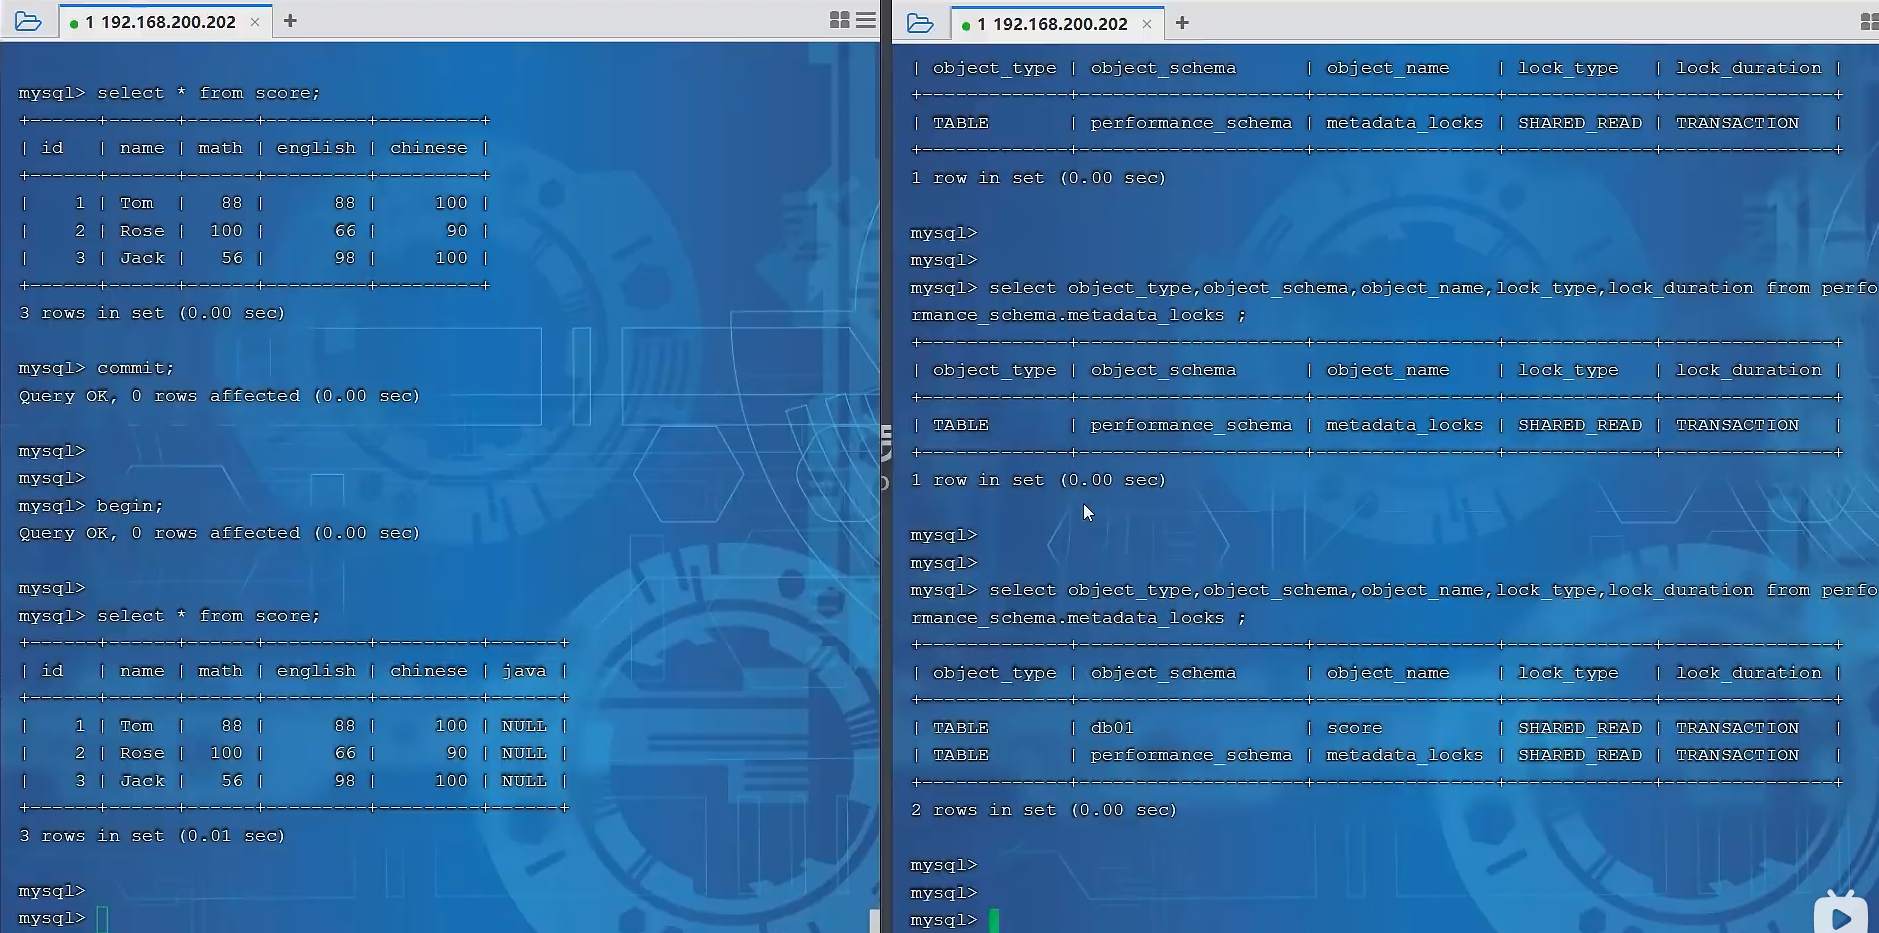Click the 'chinese' header in the first score table
Image resolution: width=1879 pixels, height=933 pixels.
[429, 148]
